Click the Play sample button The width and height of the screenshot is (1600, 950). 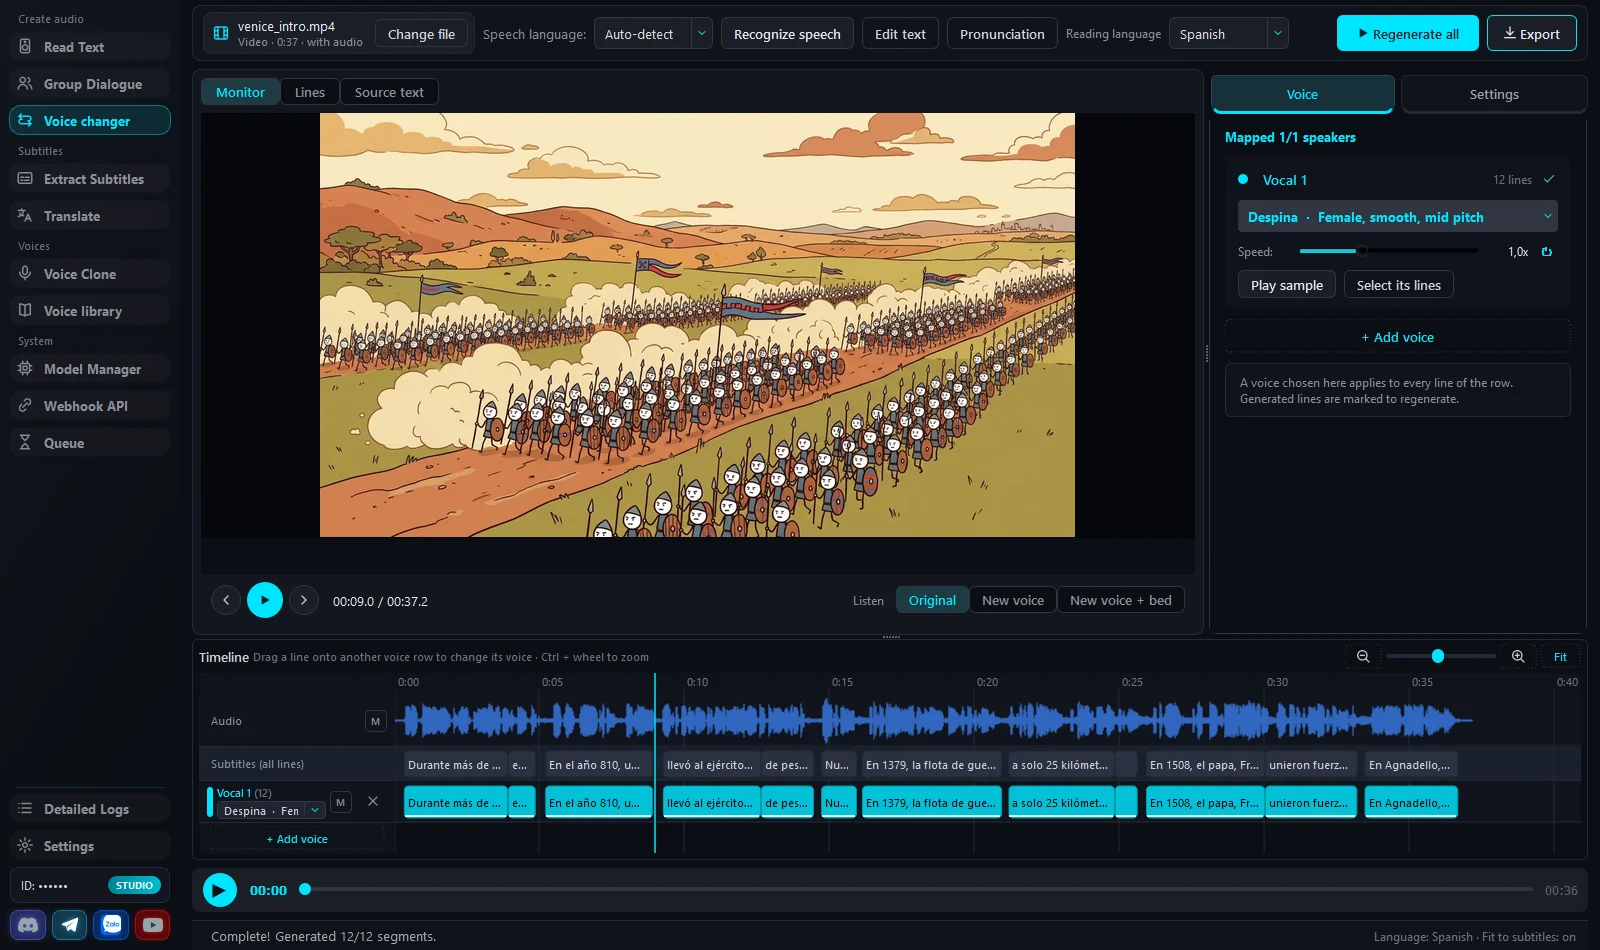point(1287,285)
